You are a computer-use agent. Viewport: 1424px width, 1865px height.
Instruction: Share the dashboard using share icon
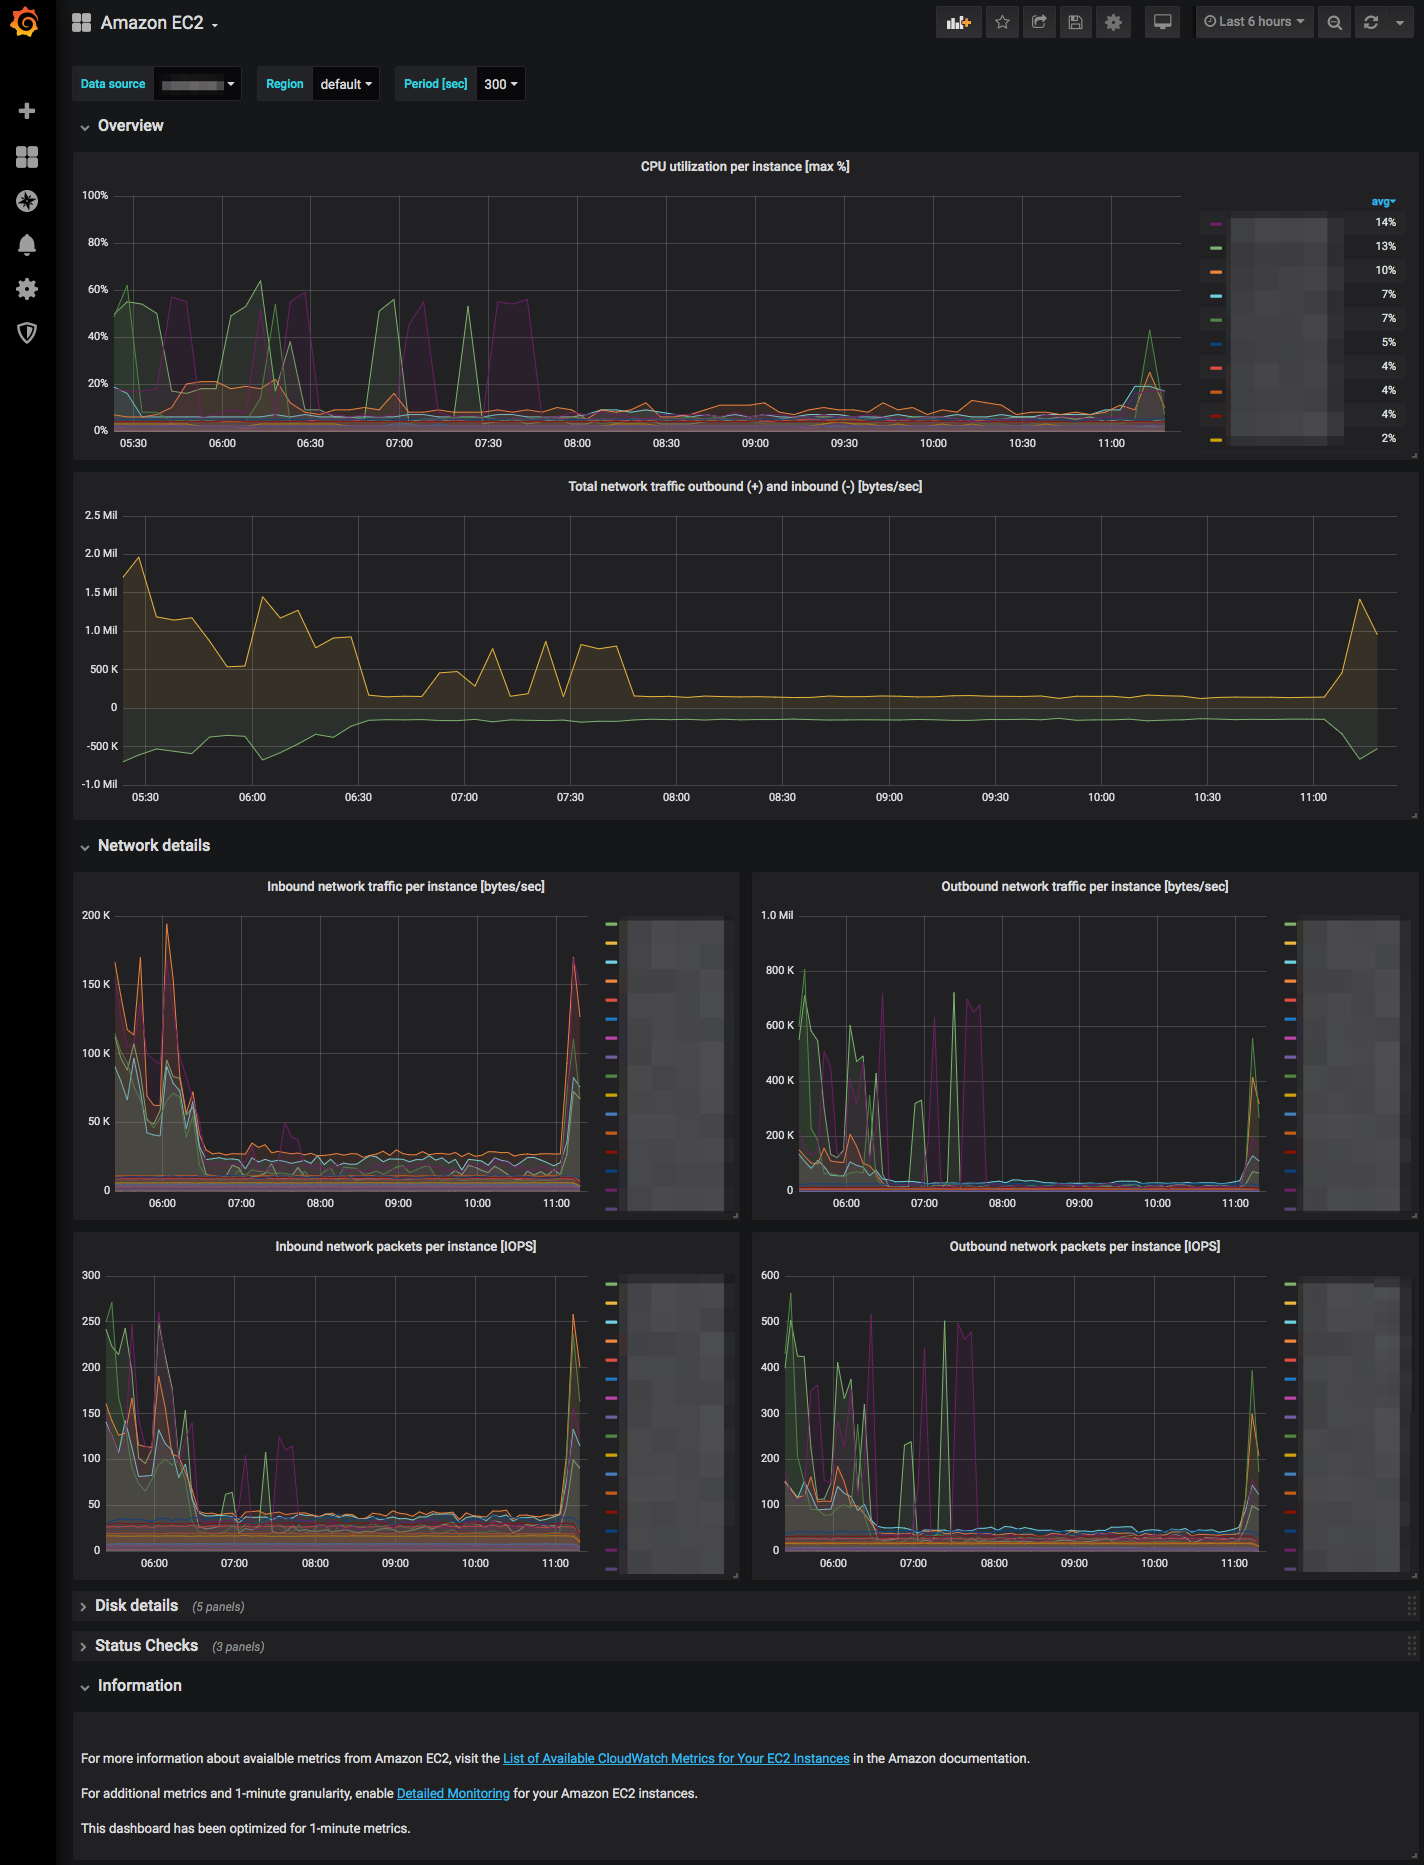point(1039,22)
